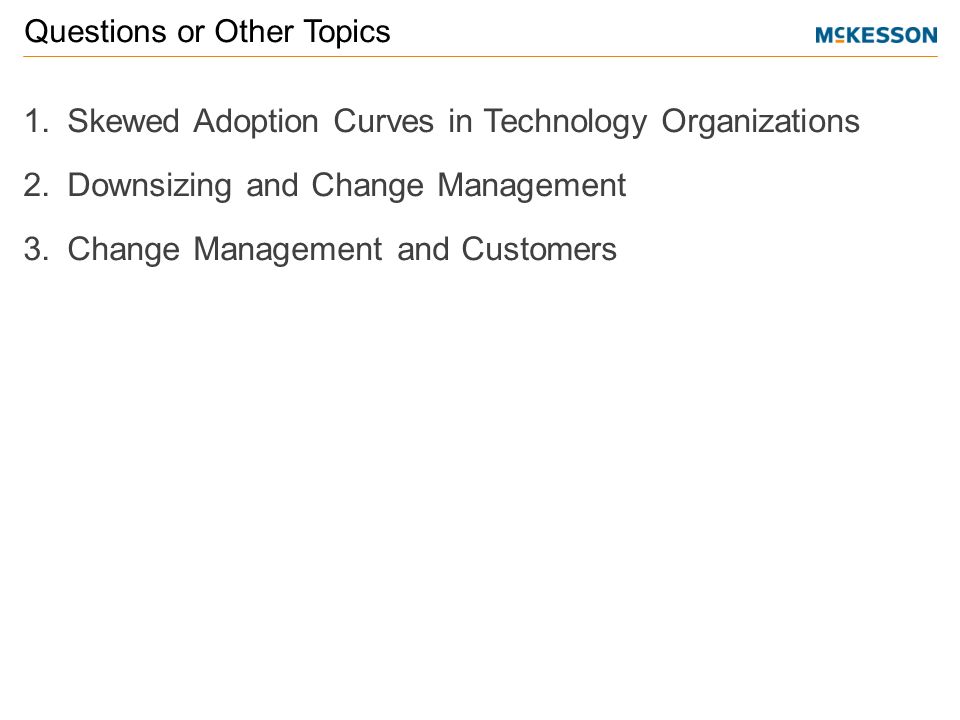Click the word 'Curves' in item one

pos(383,121)
